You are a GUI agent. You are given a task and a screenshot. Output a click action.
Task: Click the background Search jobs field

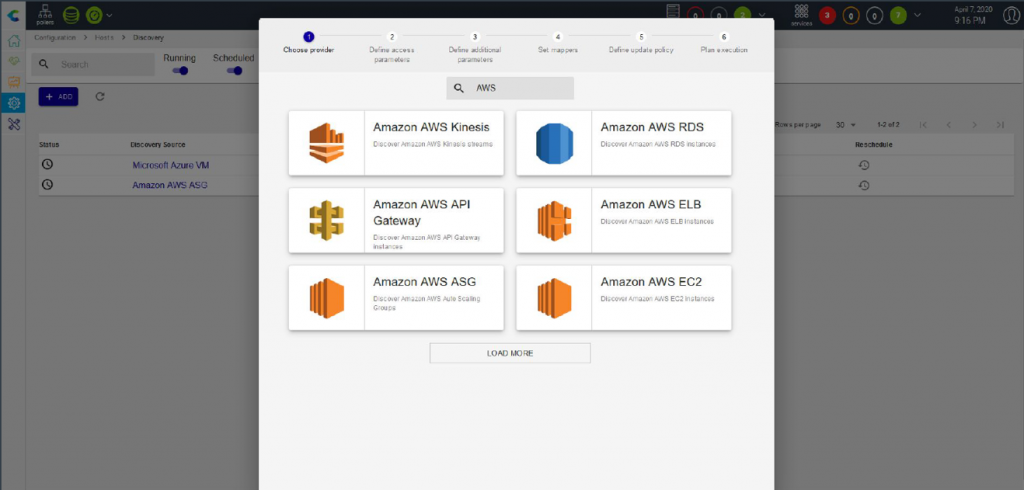(x=93, y=64)
